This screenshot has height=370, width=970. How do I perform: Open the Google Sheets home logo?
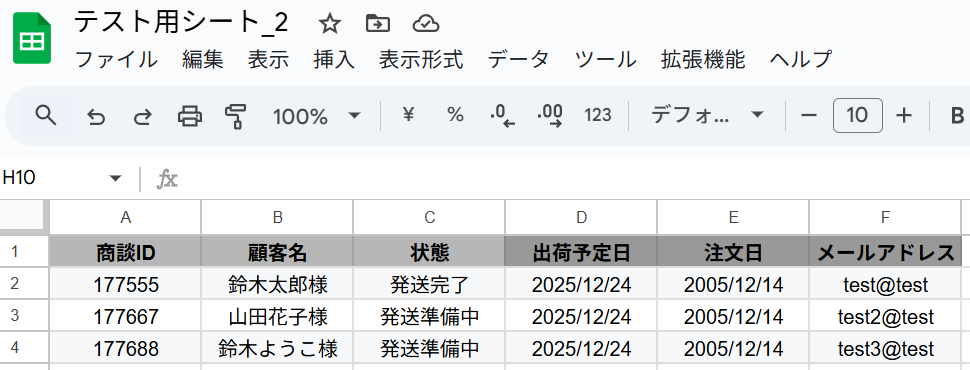(32, 38)
